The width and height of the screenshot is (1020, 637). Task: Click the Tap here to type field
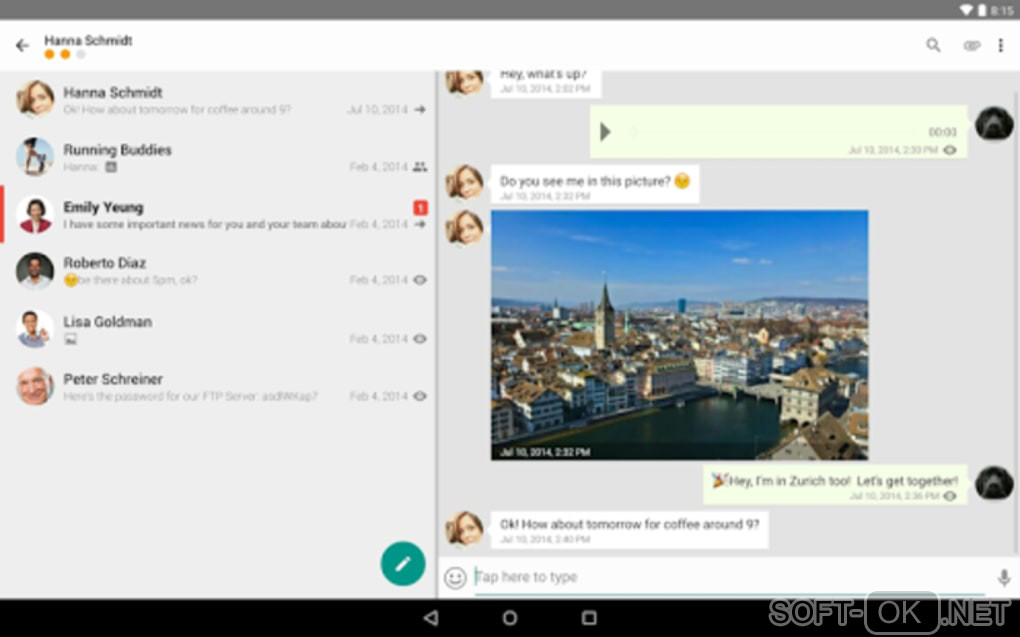click(x=729, y=577)
